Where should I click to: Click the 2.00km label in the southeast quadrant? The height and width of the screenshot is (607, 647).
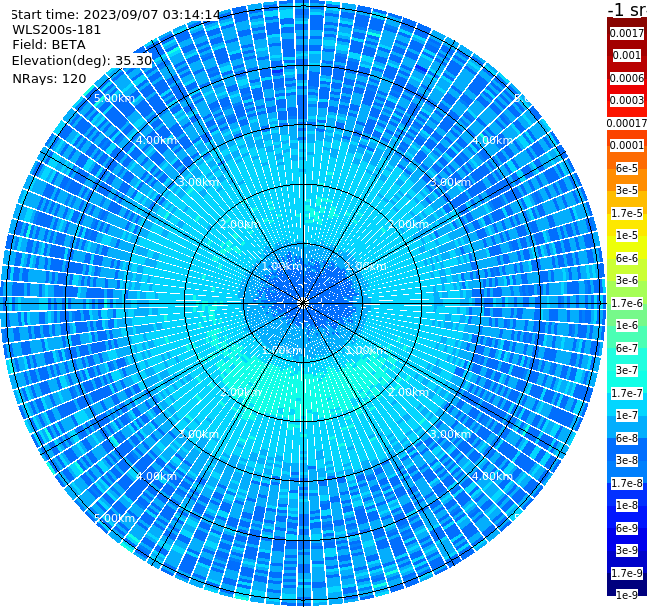tap(409, 392)
